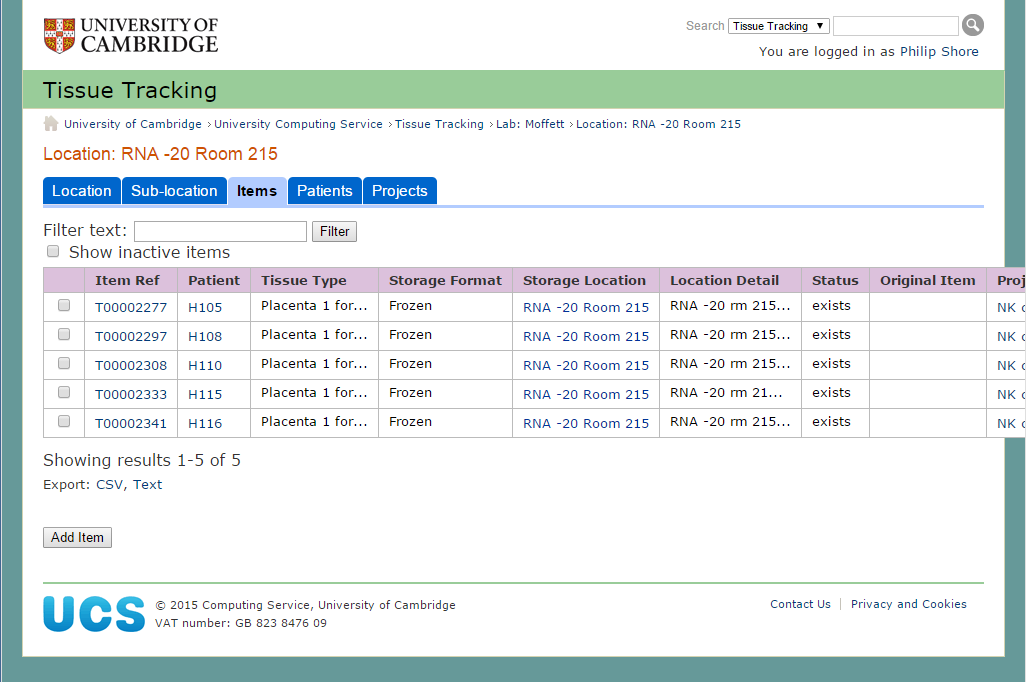
Task: Select the checkbox in row T00002333
Action: (64, 392)
